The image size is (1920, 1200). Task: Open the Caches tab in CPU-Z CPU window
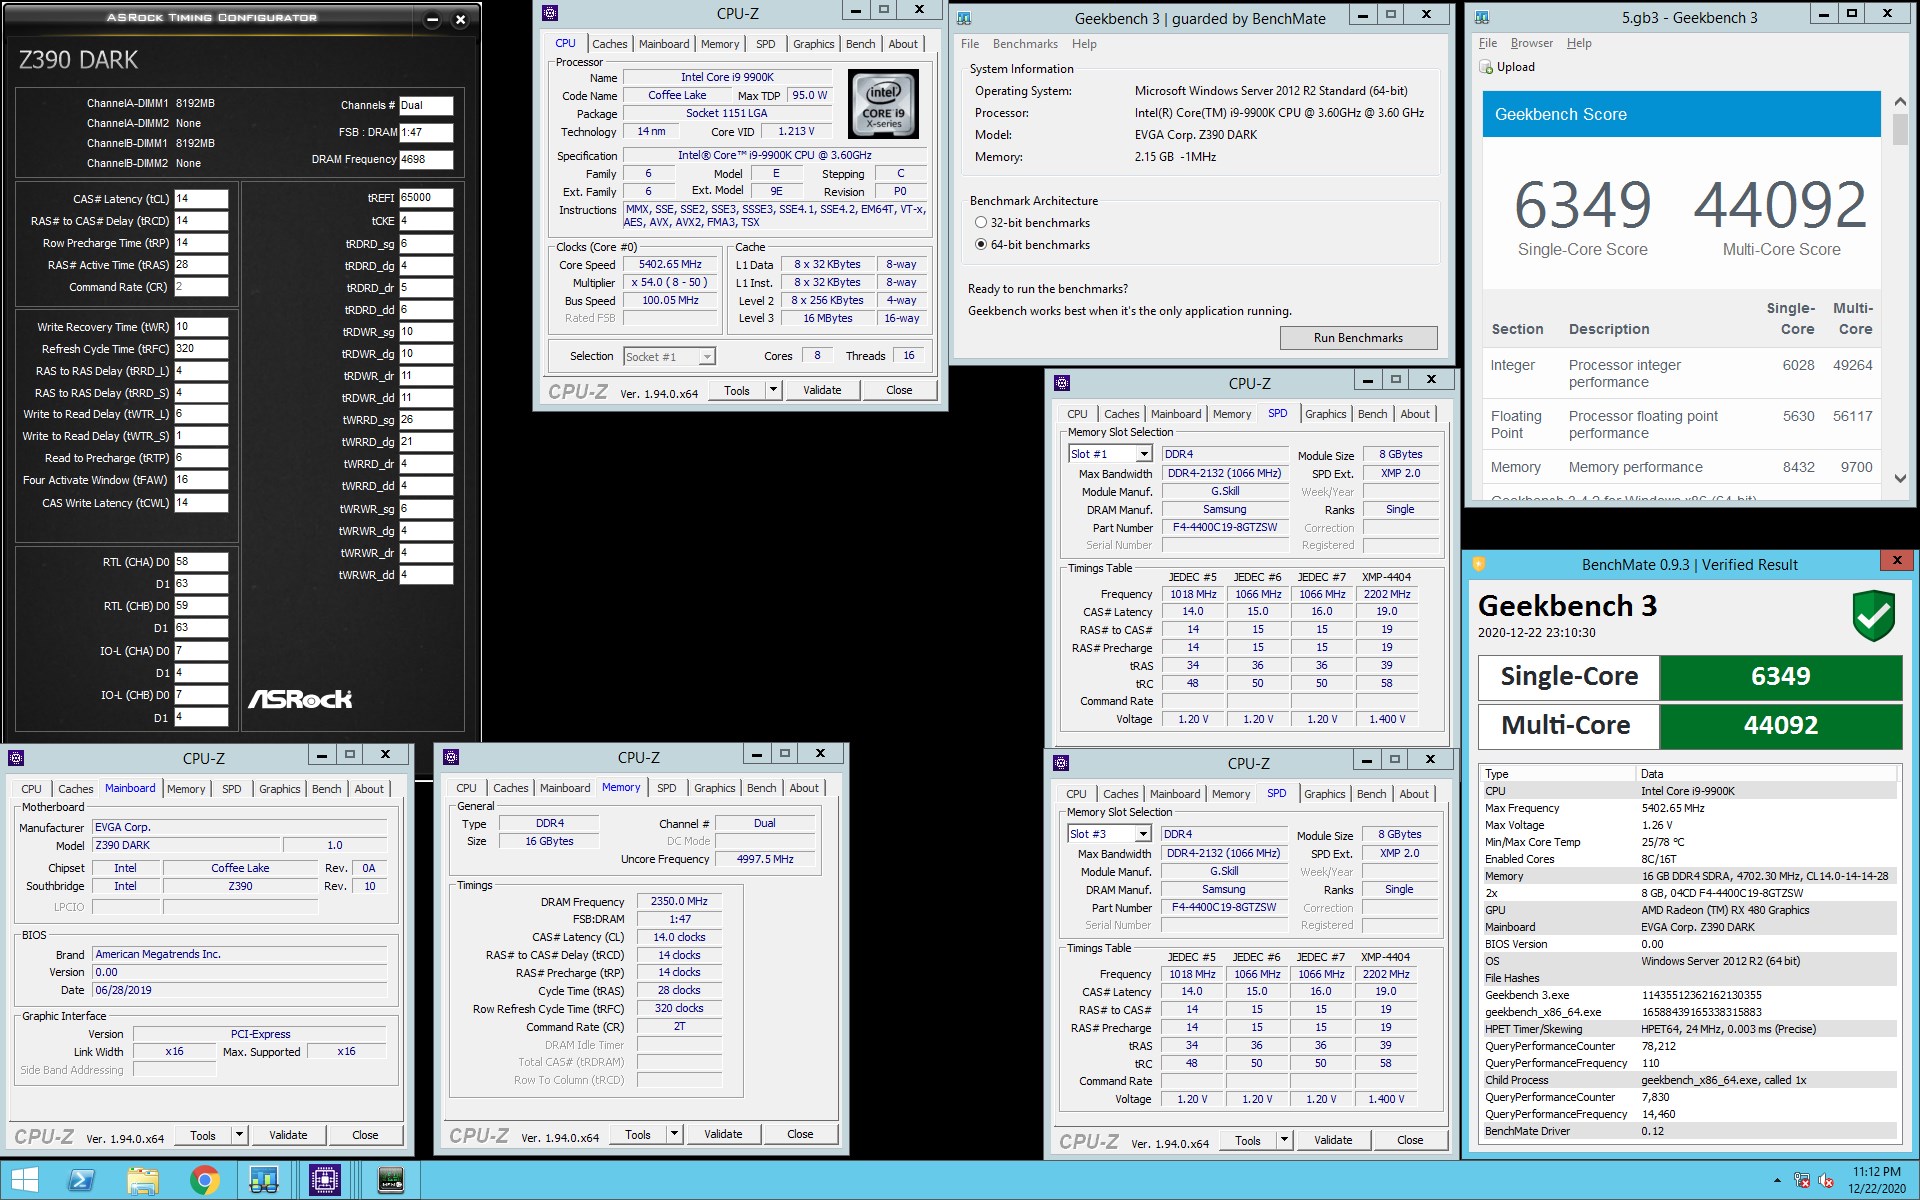click(x=609, y=44)
